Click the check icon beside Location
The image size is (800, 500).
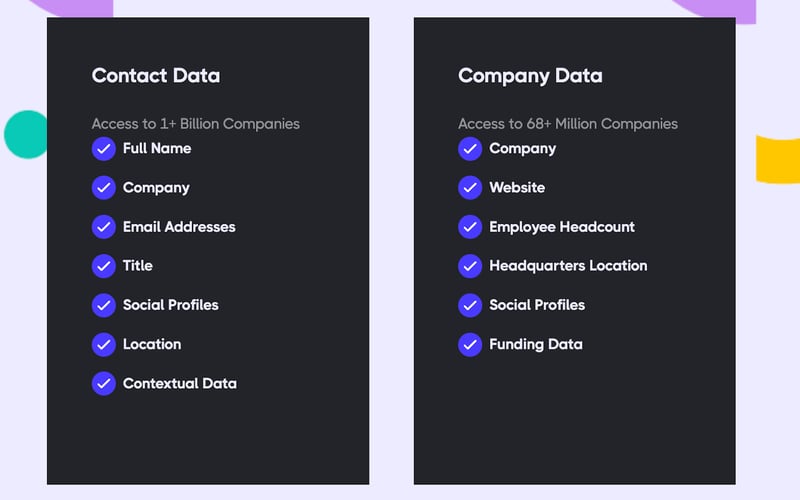coord(104,344)
